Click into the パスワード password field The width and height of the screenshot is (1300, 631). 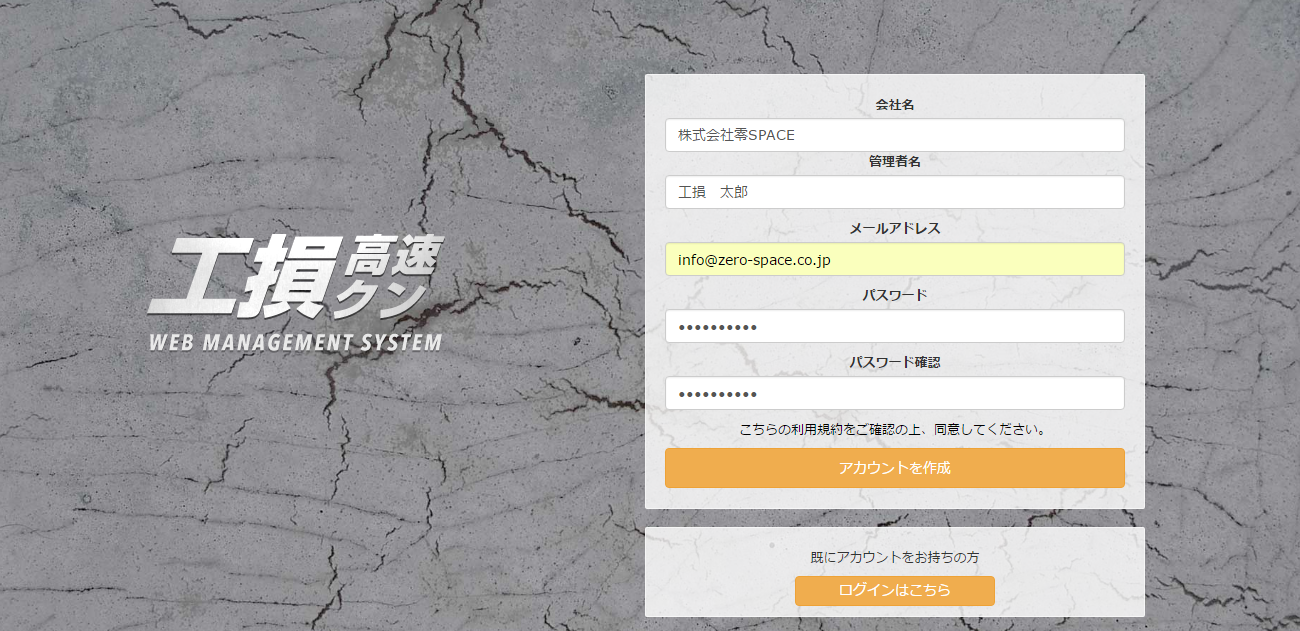(895, 326)
